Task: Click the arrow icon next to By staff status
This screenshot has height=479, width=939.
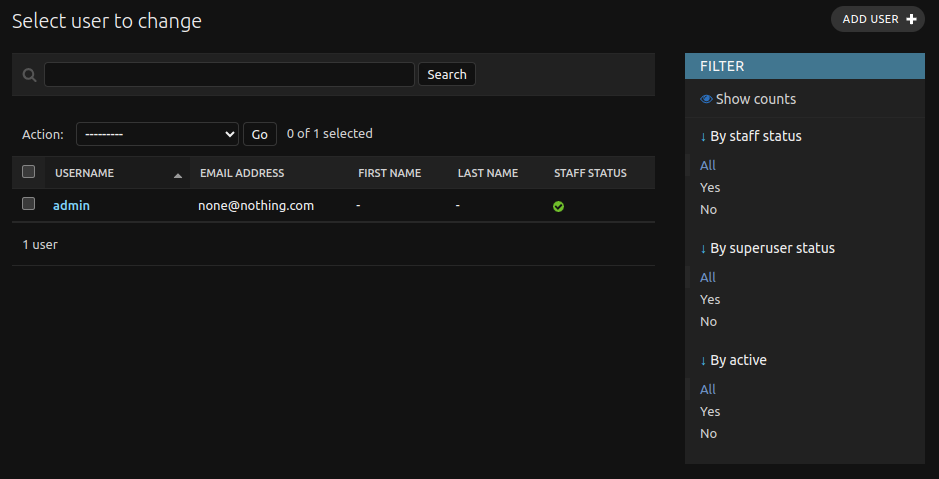Action: coord(703,137)
